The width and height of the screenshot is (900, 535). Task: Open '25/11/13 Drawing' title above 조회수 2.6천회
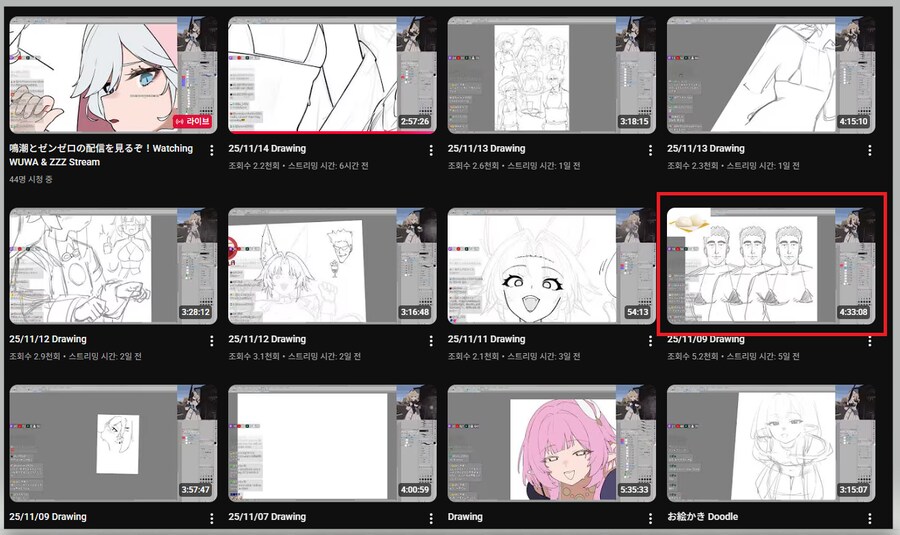[486, 149]
